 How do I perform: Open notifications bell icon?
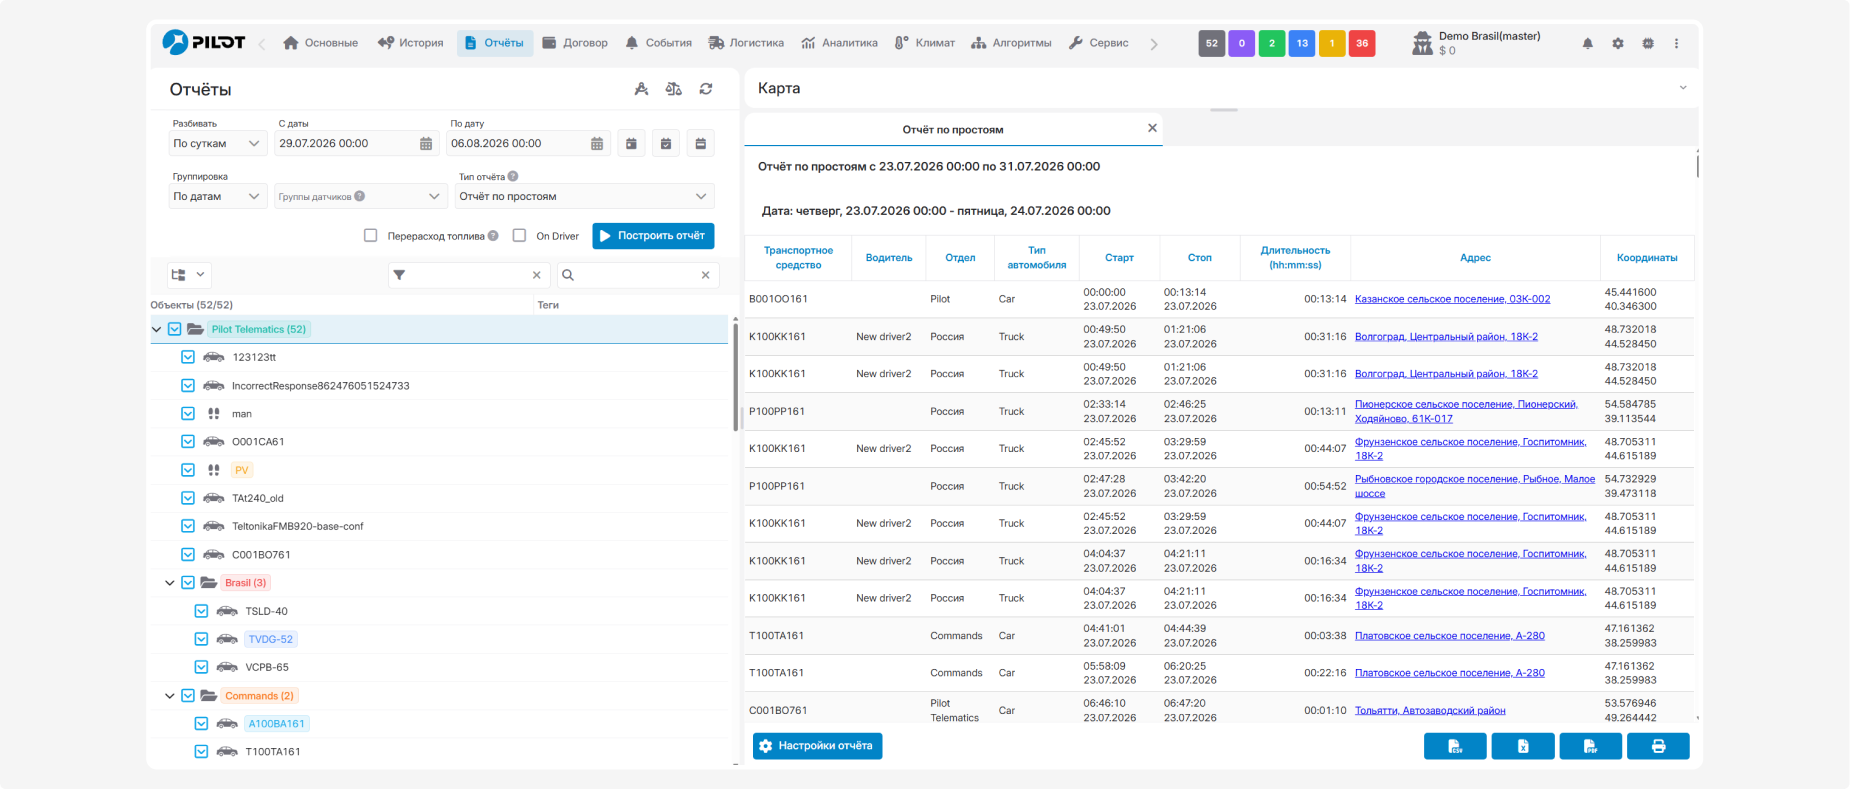coord(1587,43)
